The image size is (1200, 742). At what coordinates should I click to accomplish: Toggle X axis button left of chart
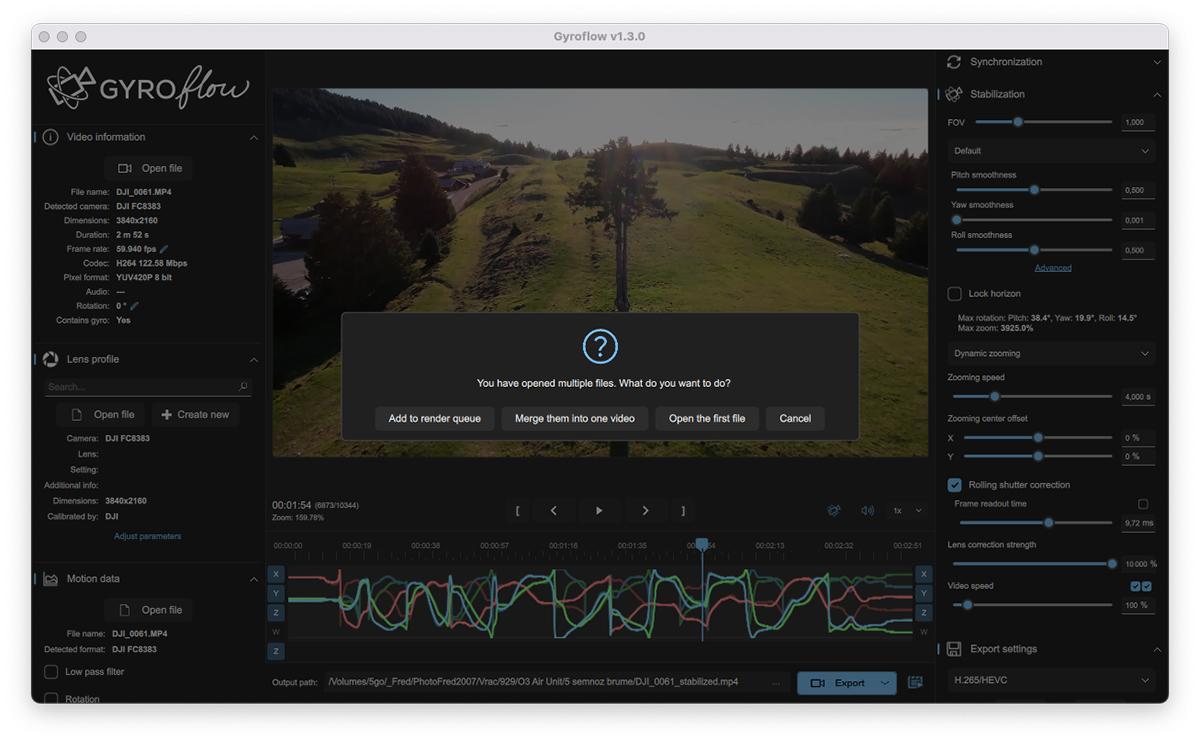tap(276, 574)
